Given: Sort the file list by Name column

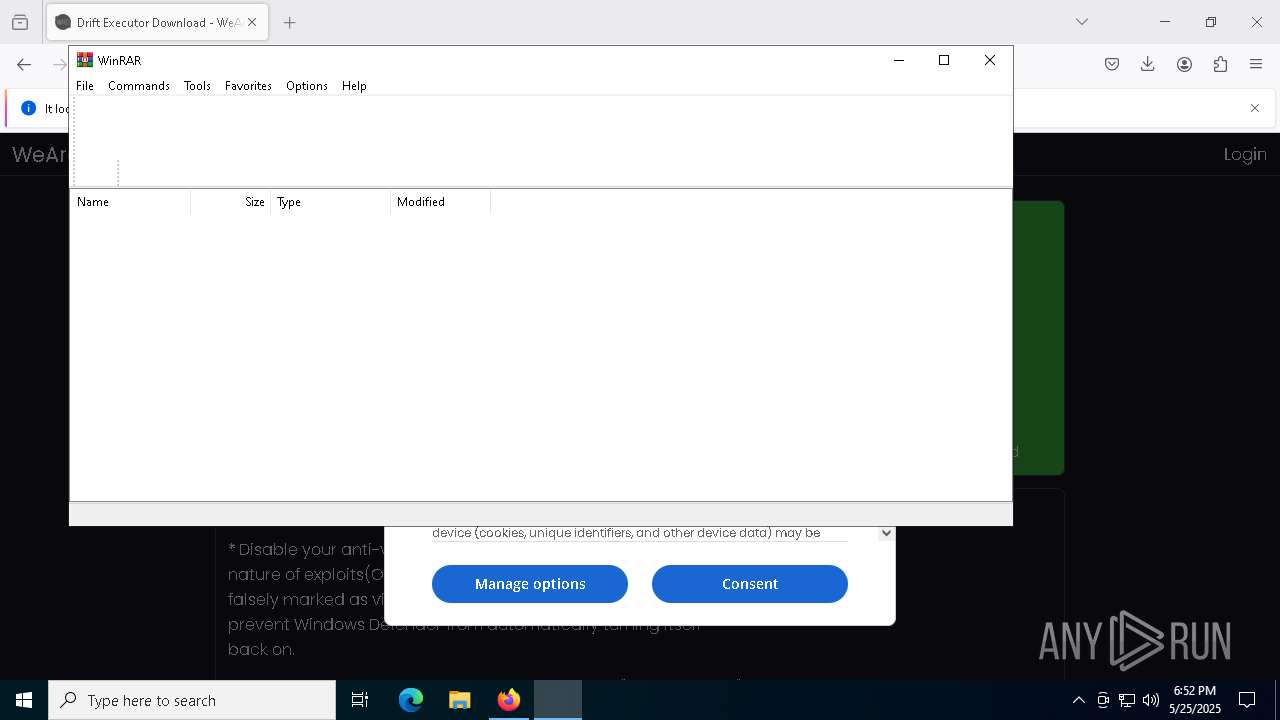Looking at the screenshot, I should pyautogui.click(x=130, y=202).
